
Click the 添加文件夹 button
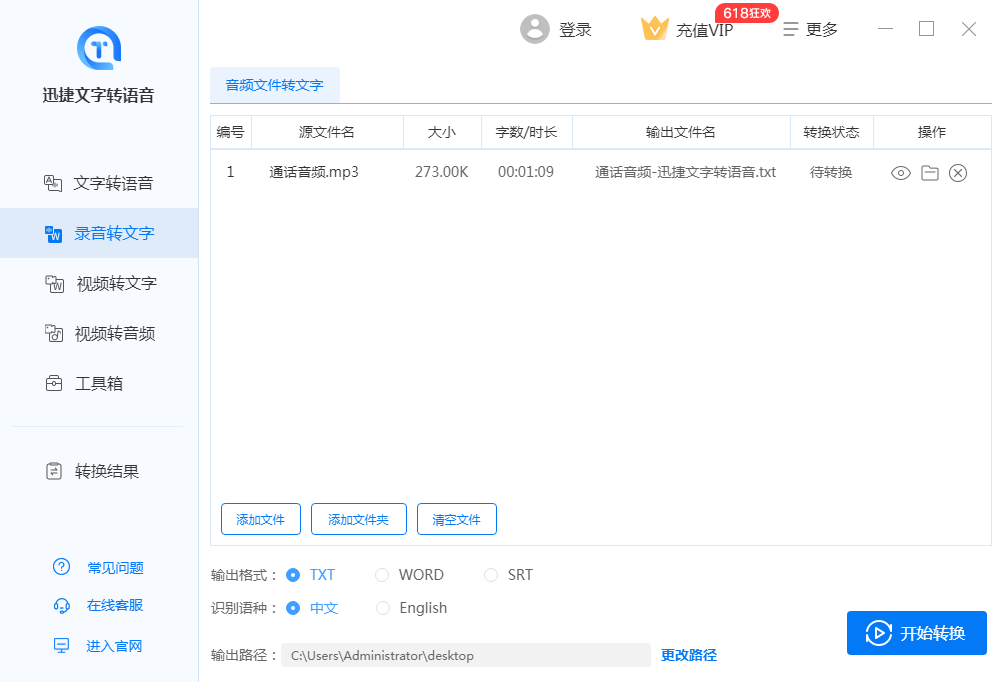[359, 519]
